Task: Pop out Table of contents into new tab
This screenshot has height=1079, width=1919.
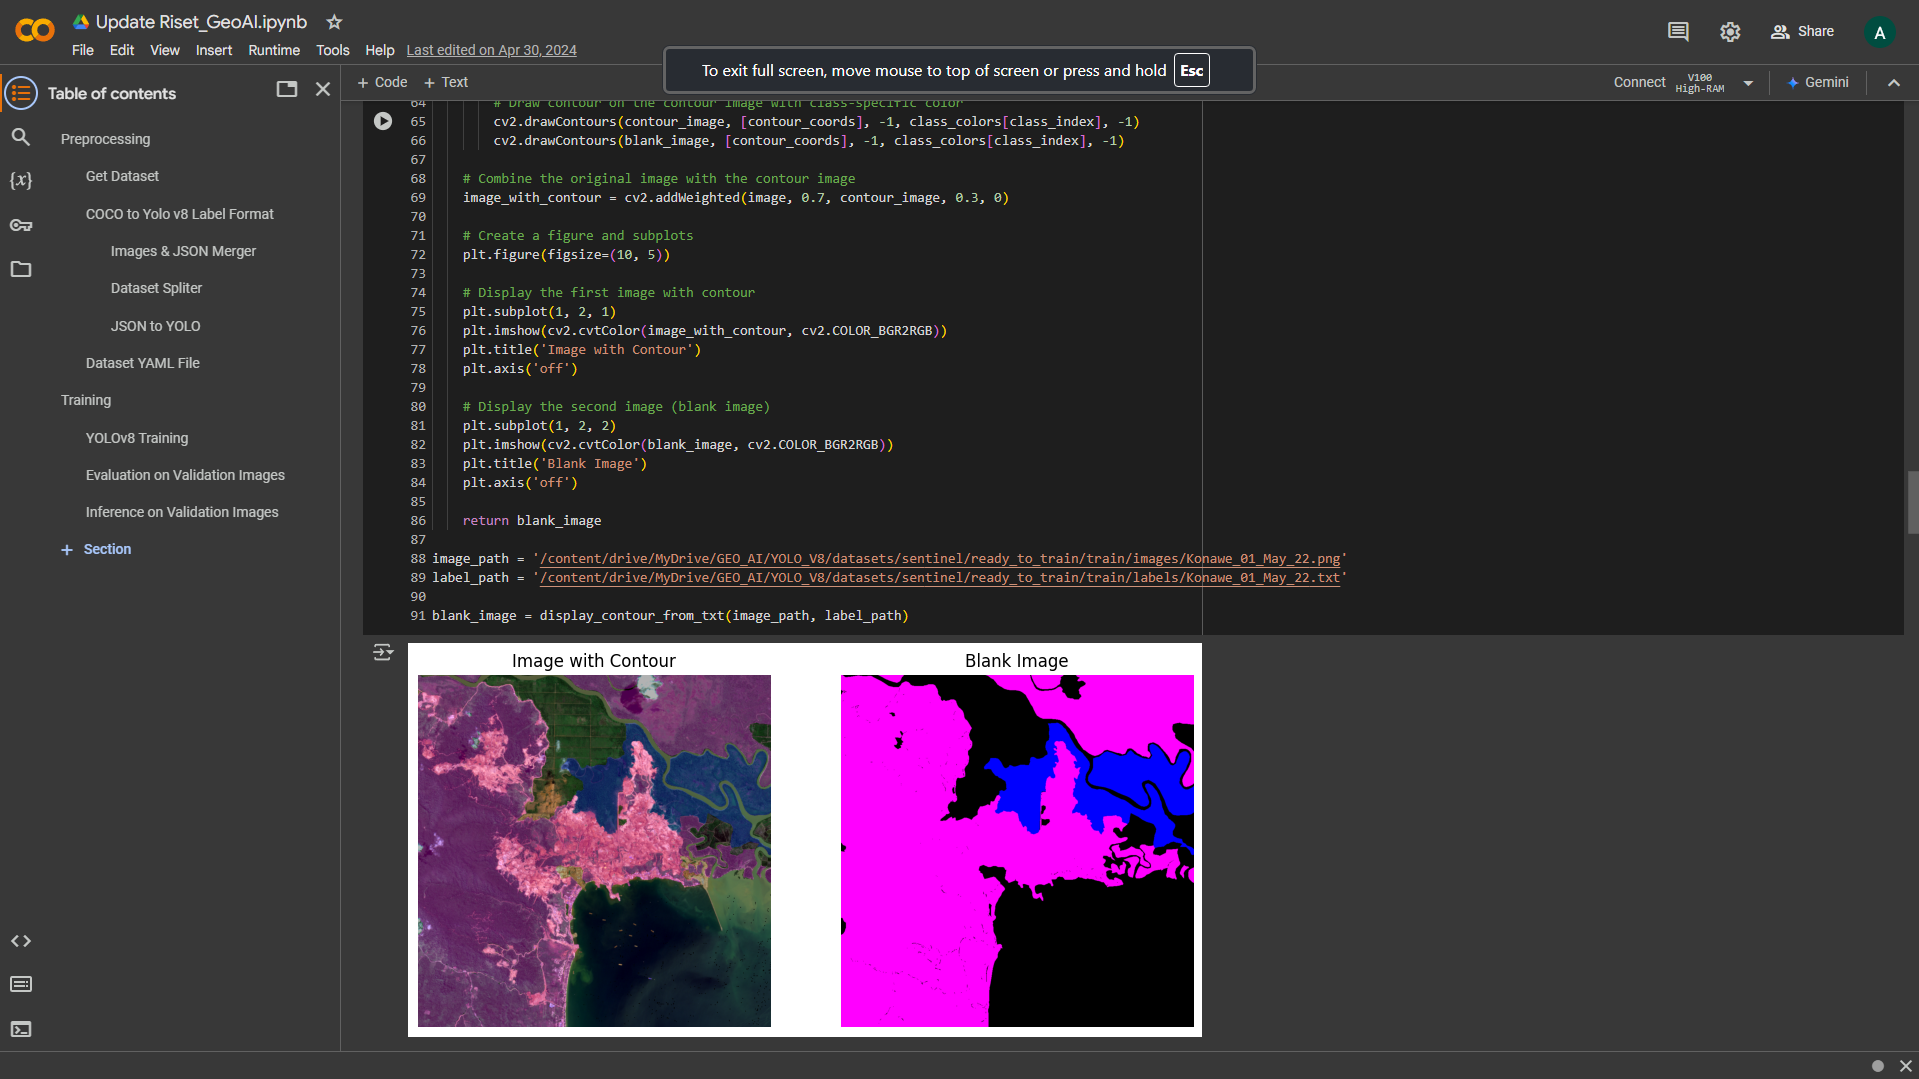Action: [287, 89]
